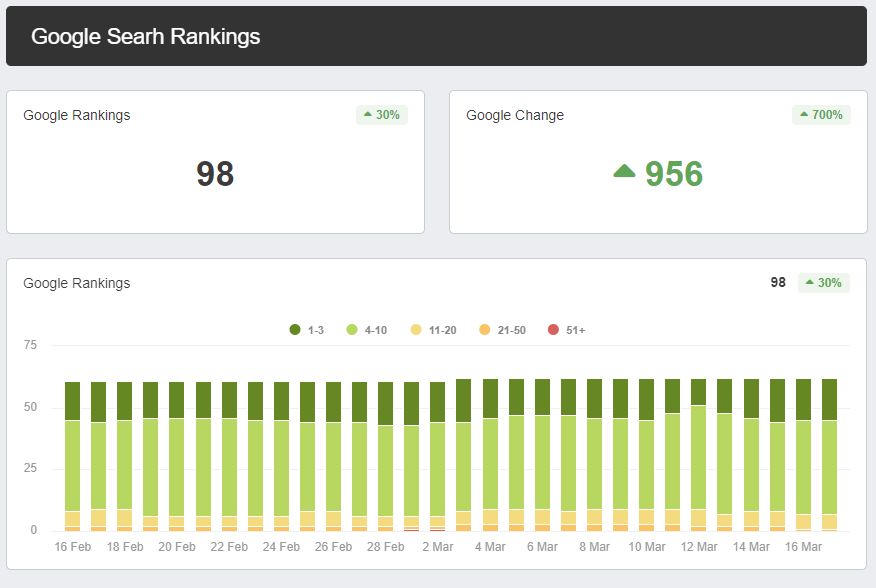Click the 10 Mar x-axis label
This screenshot has width=876, height=588.
tap(647, 547)
